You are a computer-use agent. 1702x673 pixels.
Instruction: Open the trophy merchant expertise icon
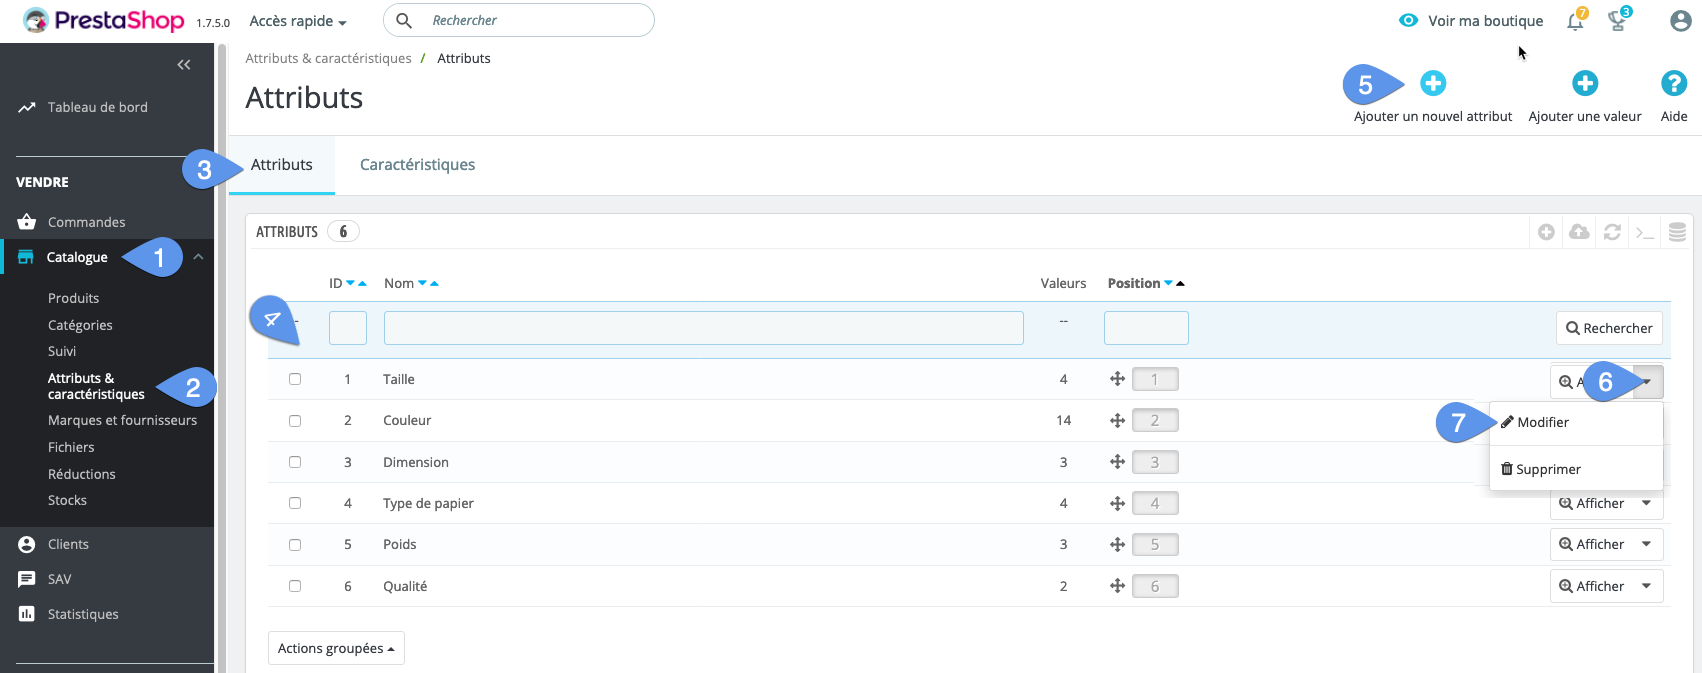[x=1617, y=20]
